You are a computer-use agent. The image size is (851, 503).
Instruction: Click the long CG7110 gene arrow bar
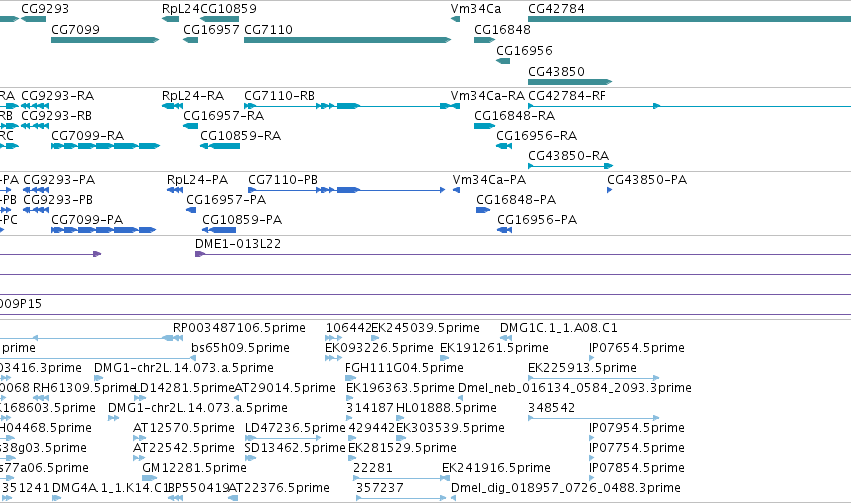pyautogui.click(x=347, y=40)
